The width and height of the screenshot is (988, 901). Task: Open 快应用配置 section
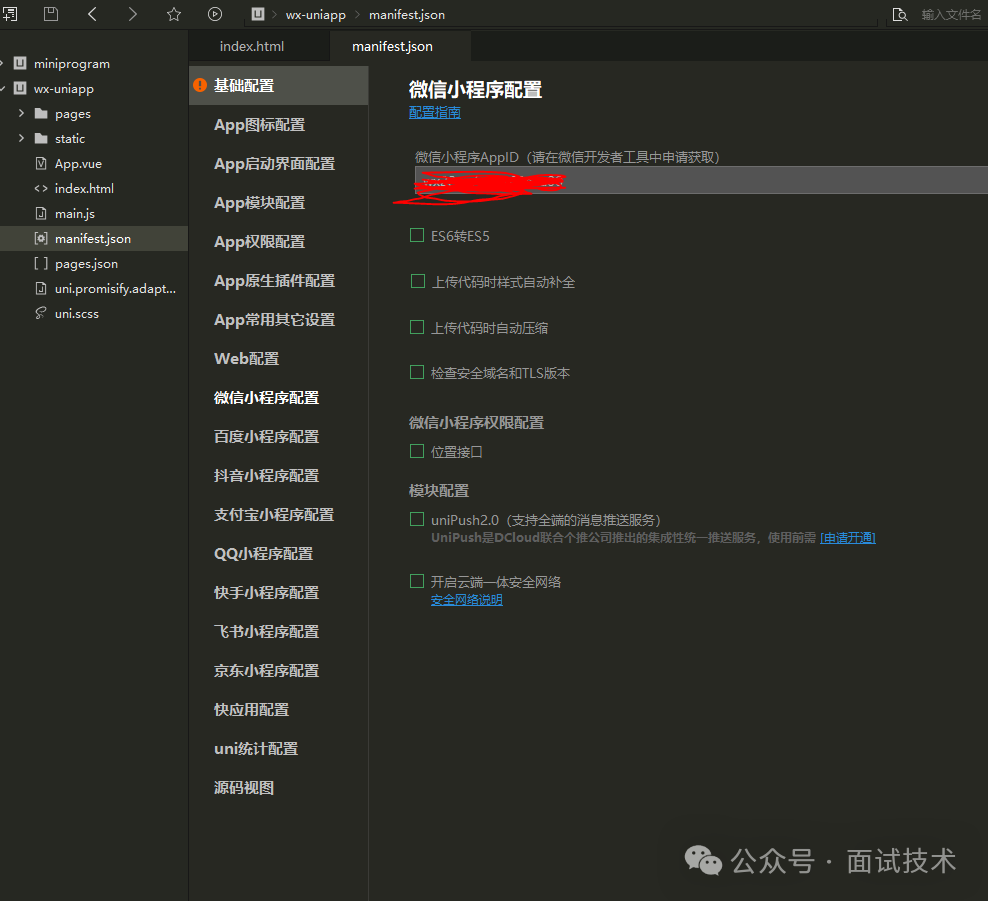251,710
